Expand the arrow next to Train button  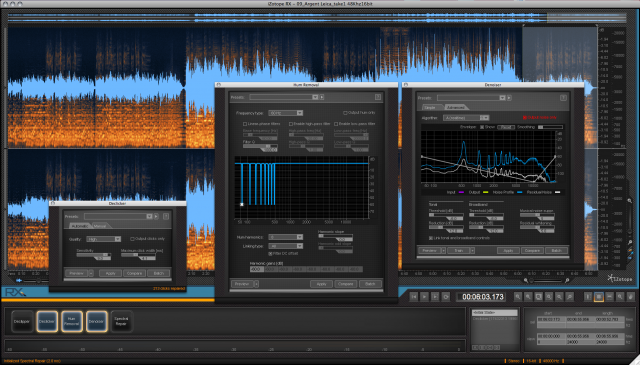[x=472, y=250]
